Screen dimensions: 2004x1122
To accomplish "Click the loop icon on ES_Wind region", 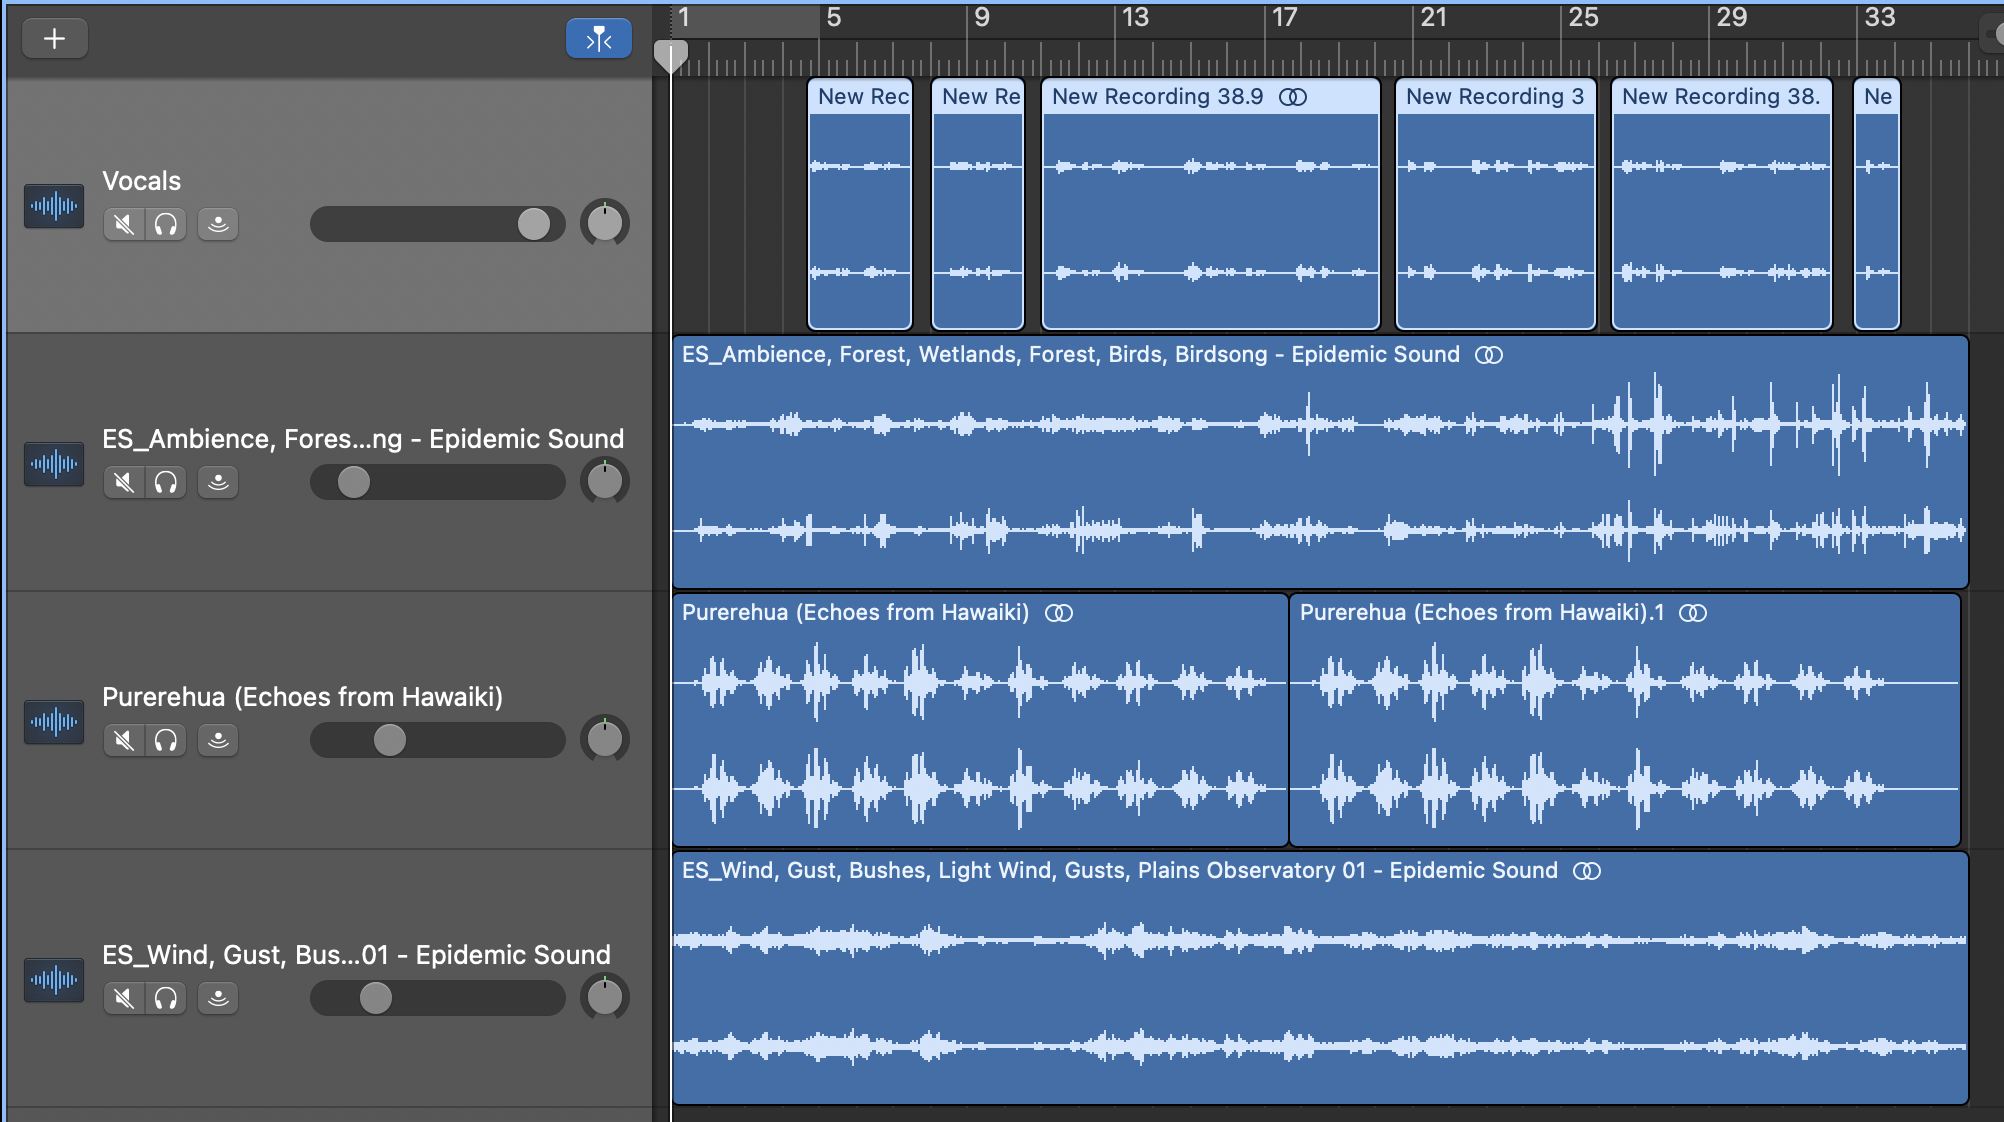I will 1587,871.
